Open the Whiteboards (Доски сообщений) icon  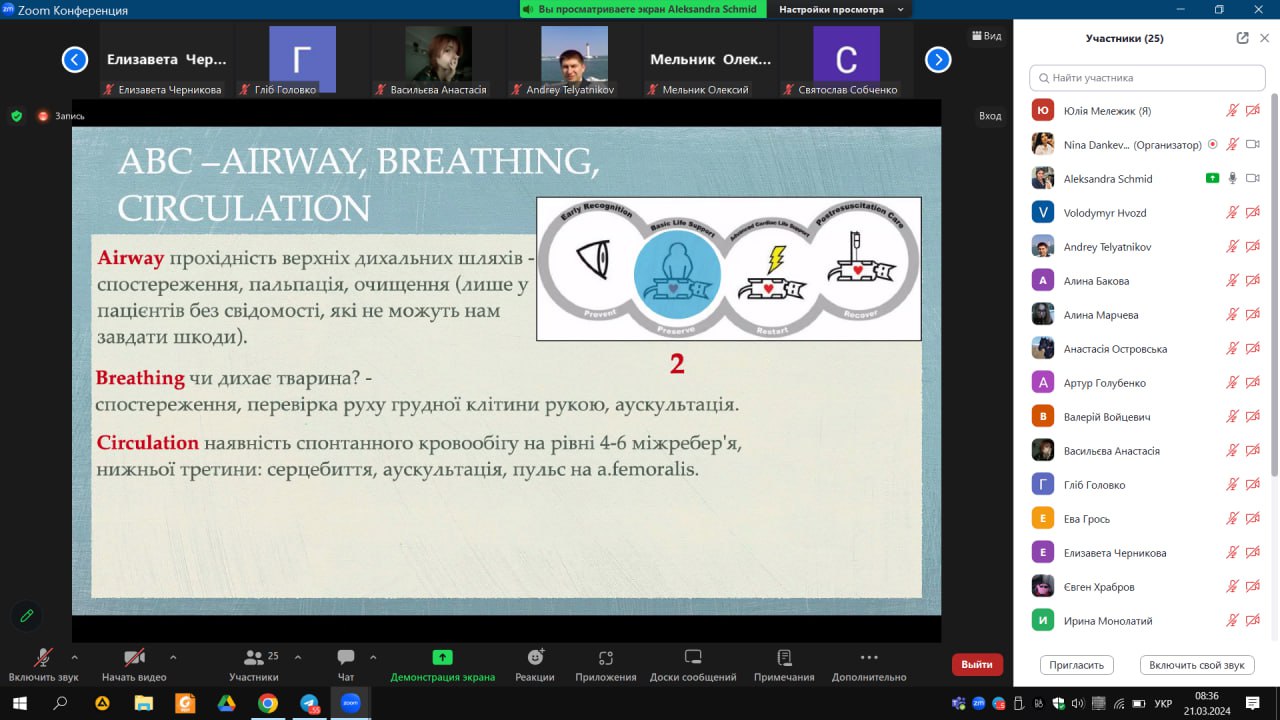pos(693,658)
